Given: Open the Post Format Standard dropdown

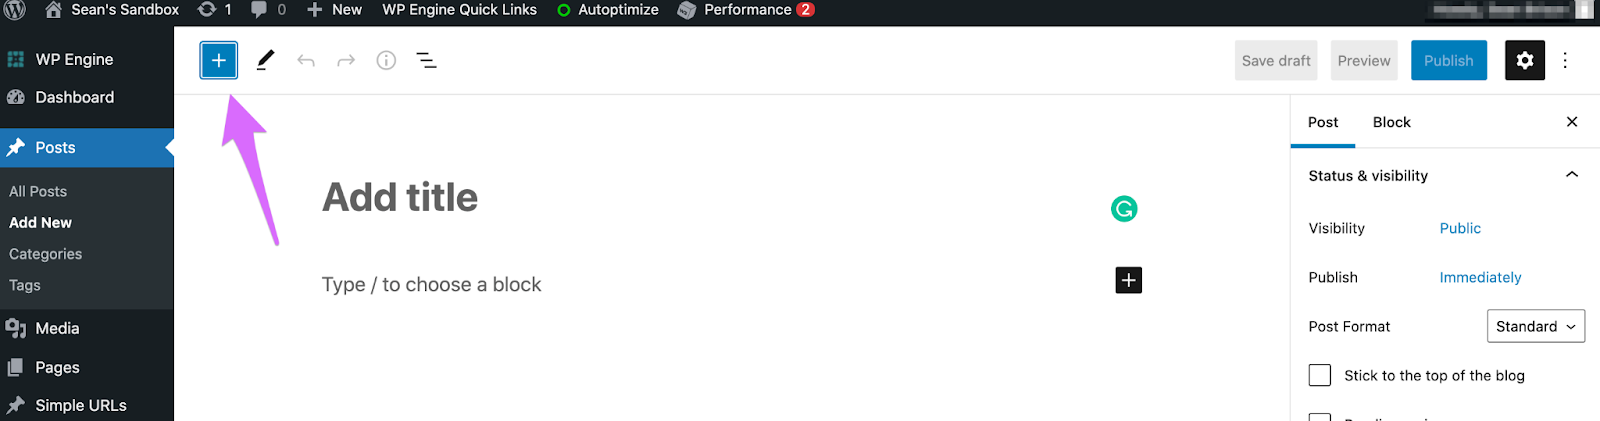Looking at the screenshot, I should tap(1536, 326).
